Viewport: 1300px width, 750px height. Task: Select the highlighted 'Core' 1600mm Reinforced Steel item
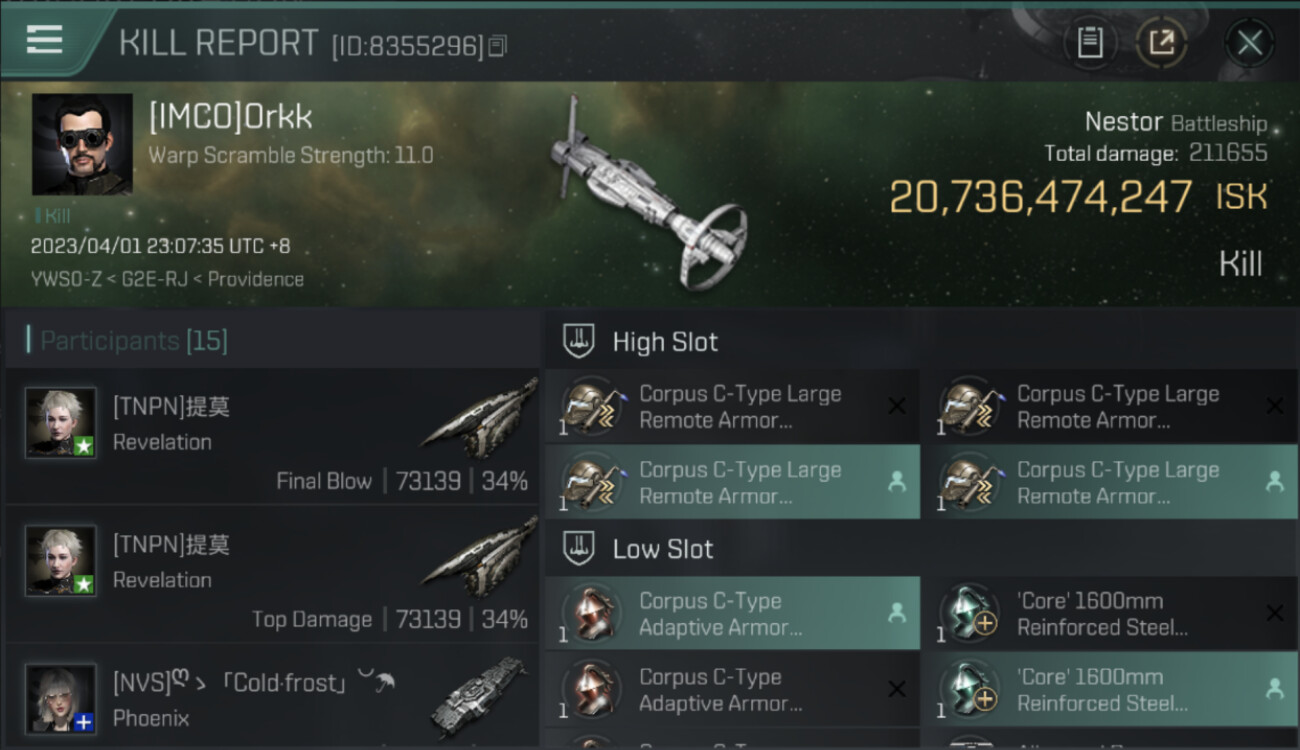(x=1109, y=689)
